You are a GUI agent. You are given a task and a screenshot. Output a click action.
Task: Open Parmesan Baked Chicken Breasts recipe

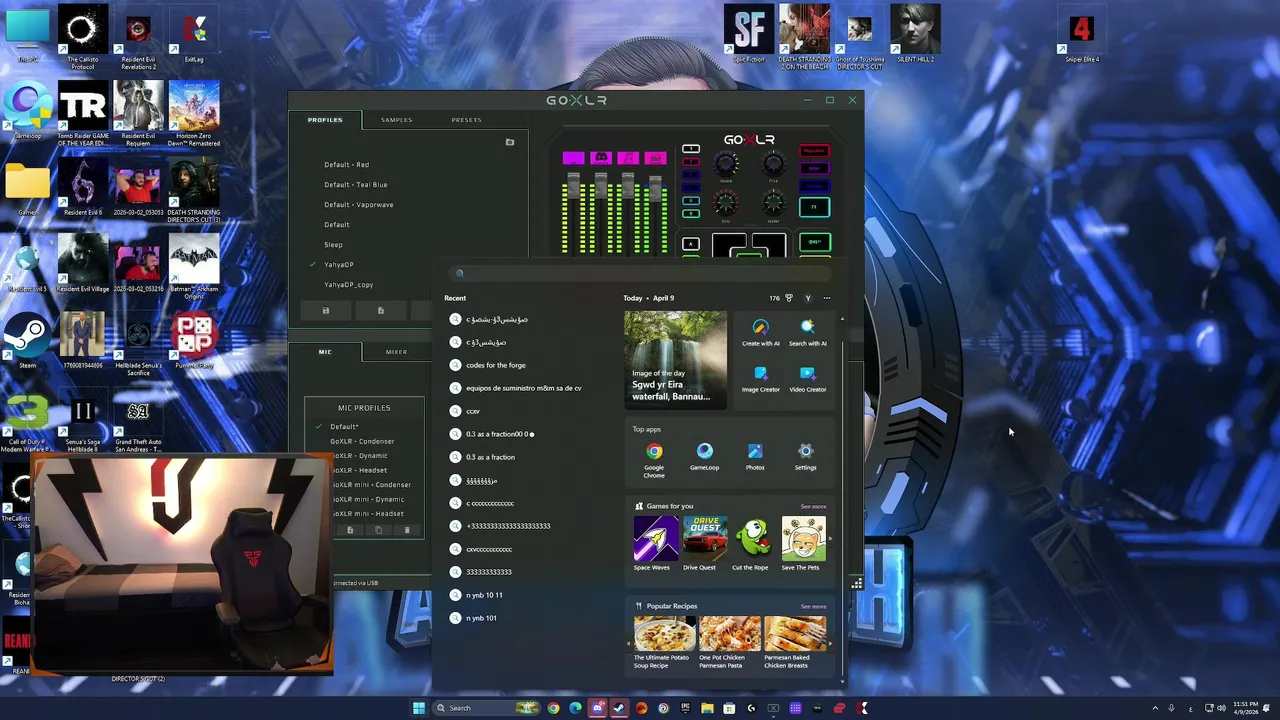tap(795, 642)
